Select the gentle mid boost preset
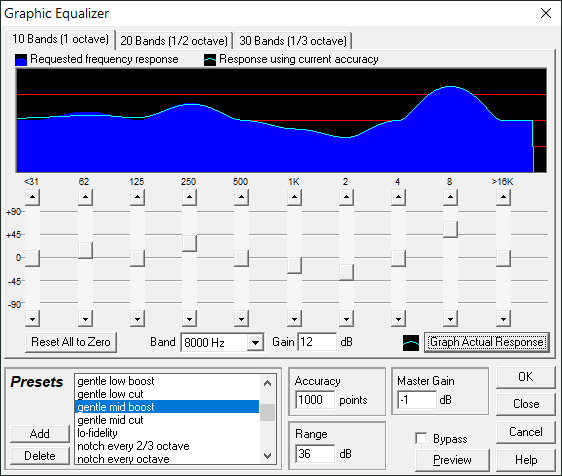This screenshot has width=562, height=476. point(167,407)
